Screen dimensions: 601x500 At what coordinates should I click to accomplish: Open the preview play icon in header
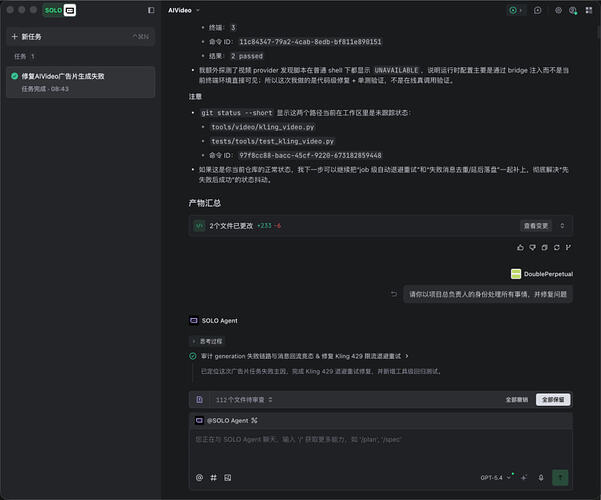click(x=537, y=10)
